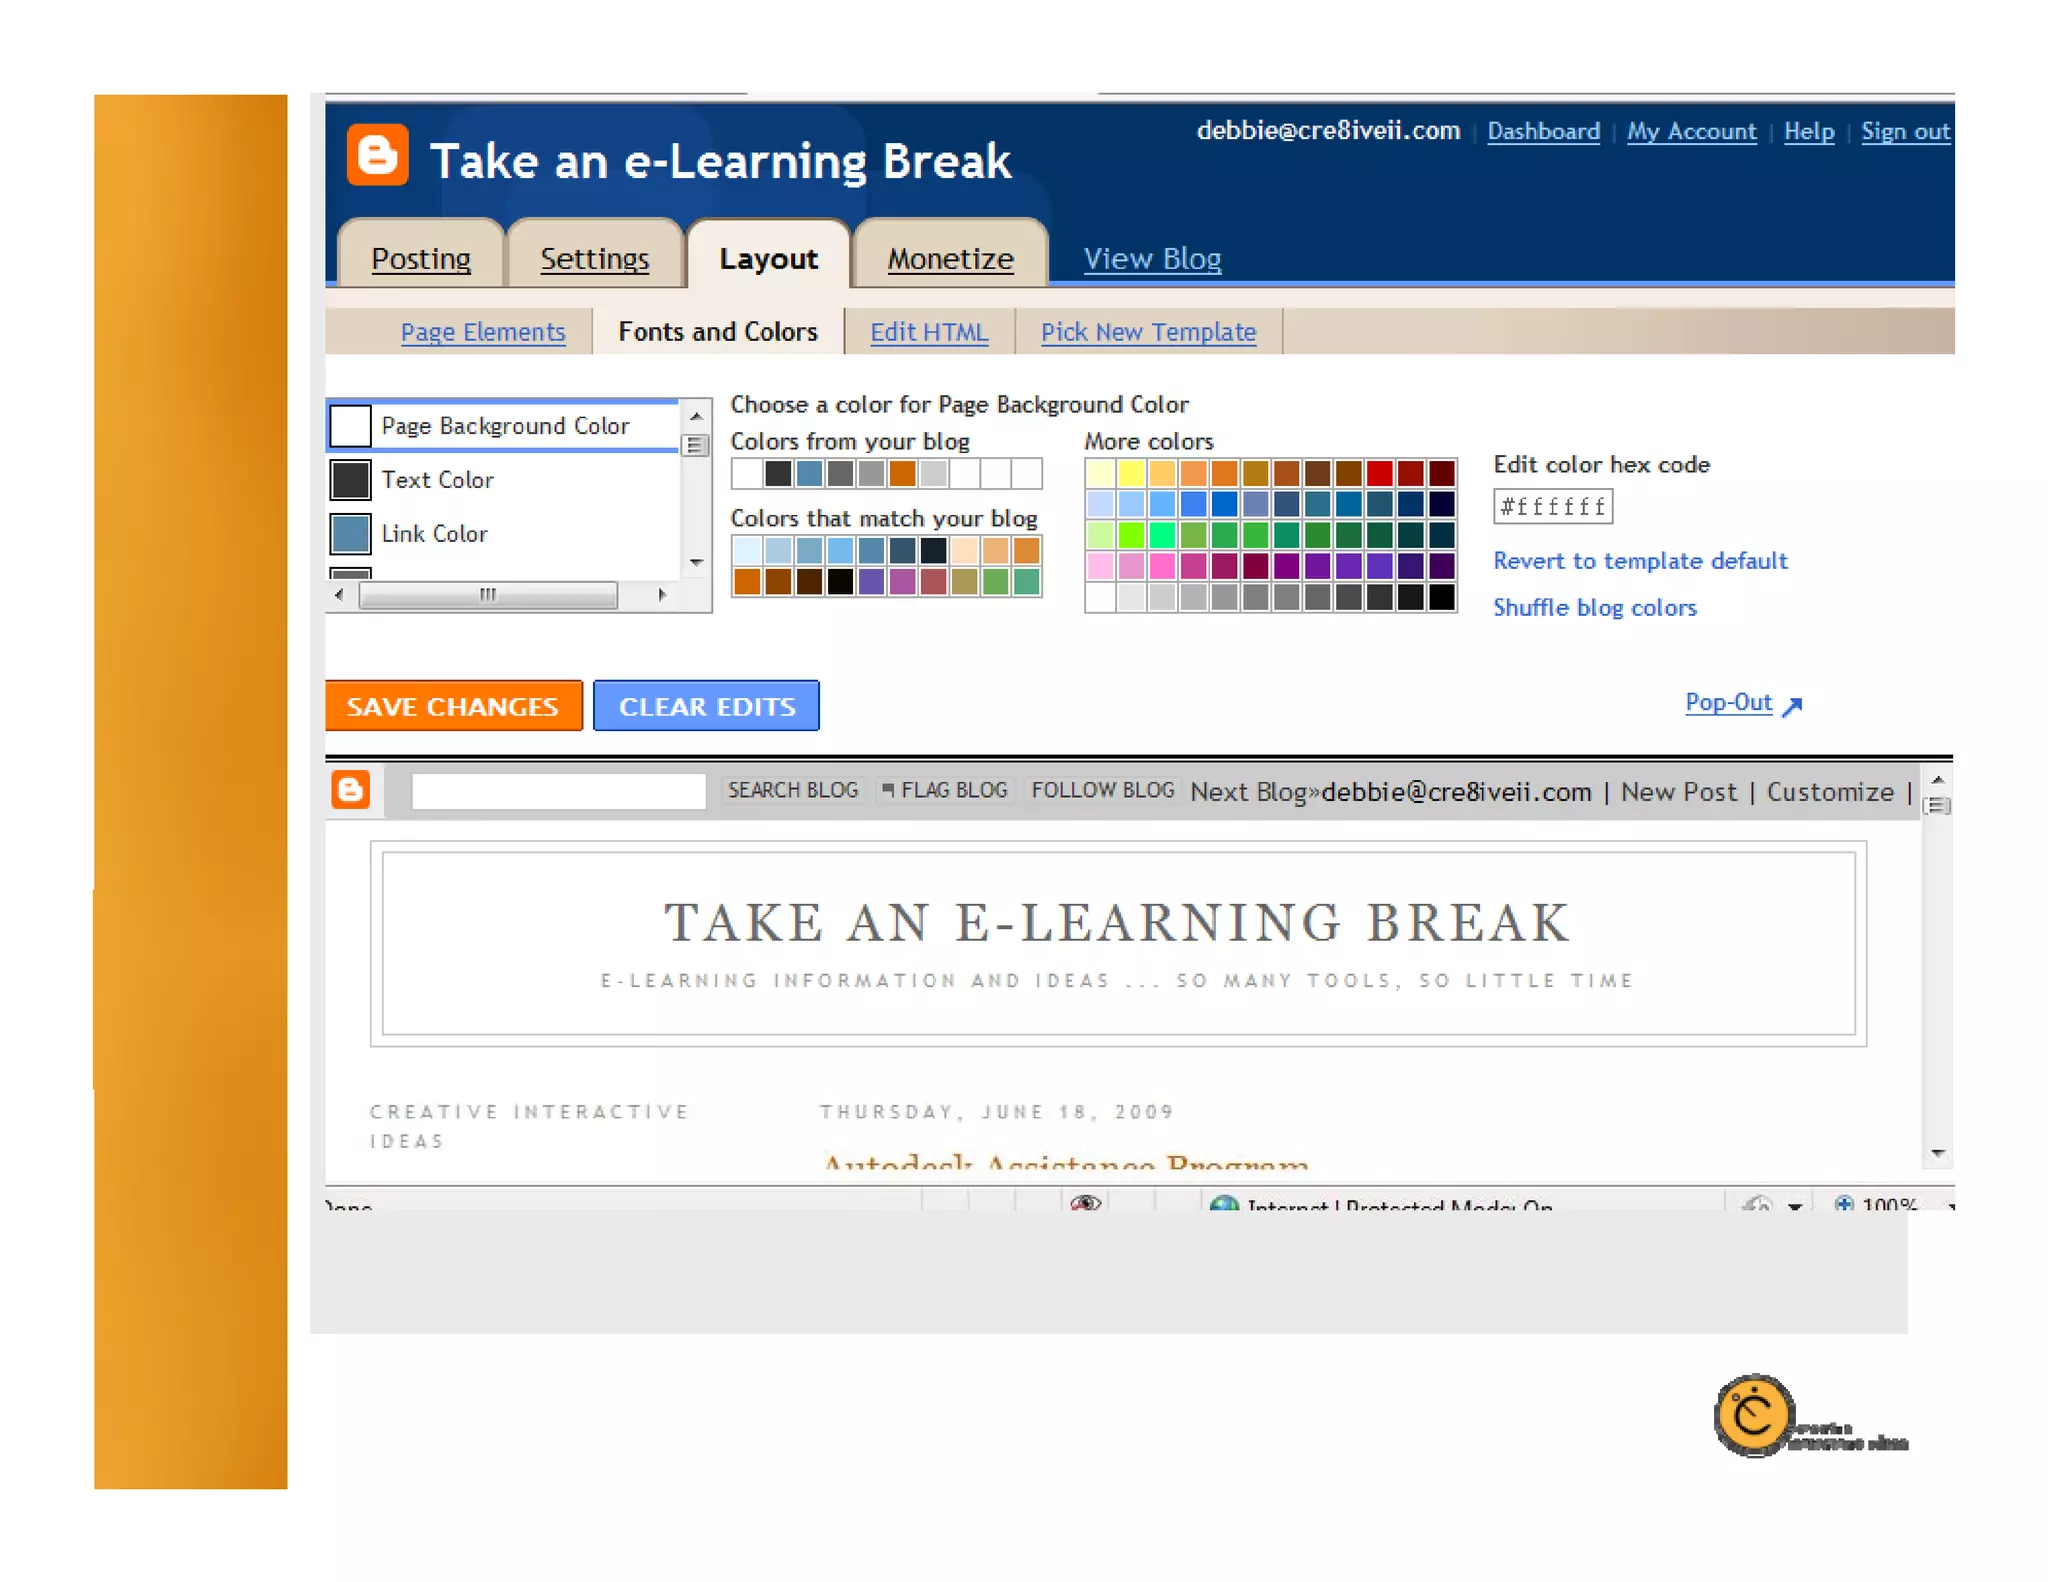Pick the black swatch in More colors

[1441, 597]
